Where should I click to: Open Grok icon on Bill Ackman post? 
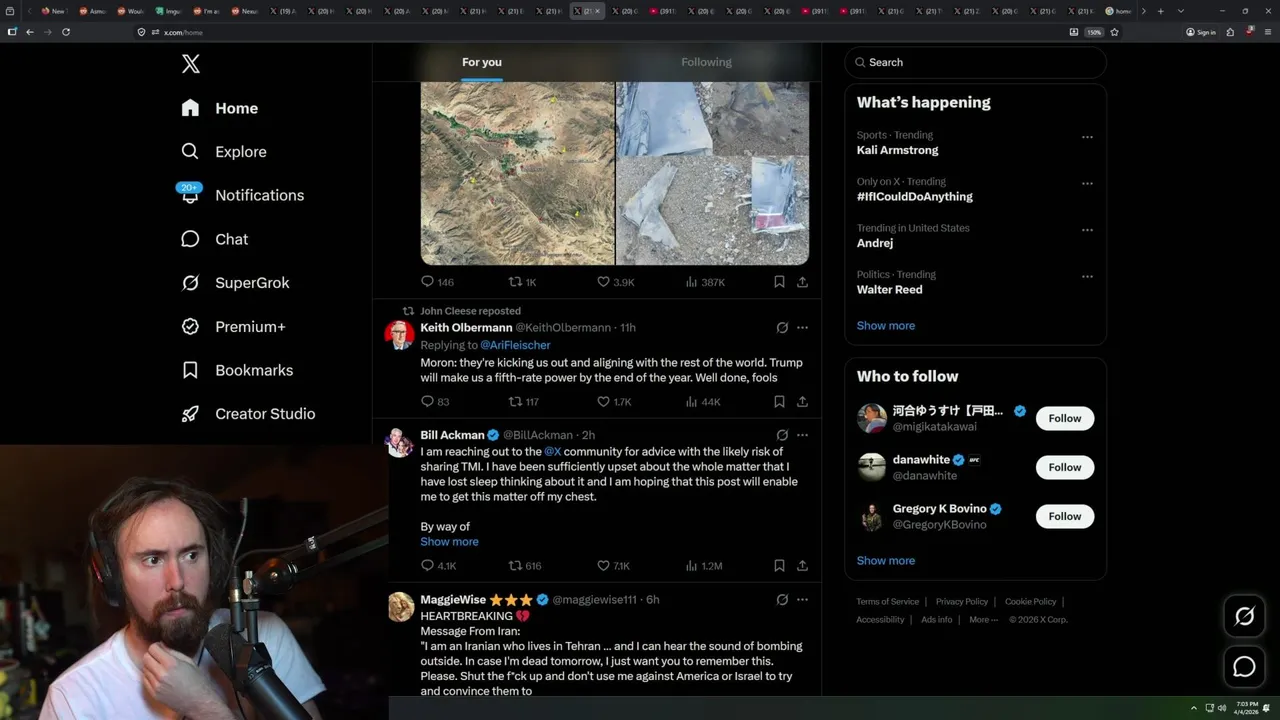[782, 435]
